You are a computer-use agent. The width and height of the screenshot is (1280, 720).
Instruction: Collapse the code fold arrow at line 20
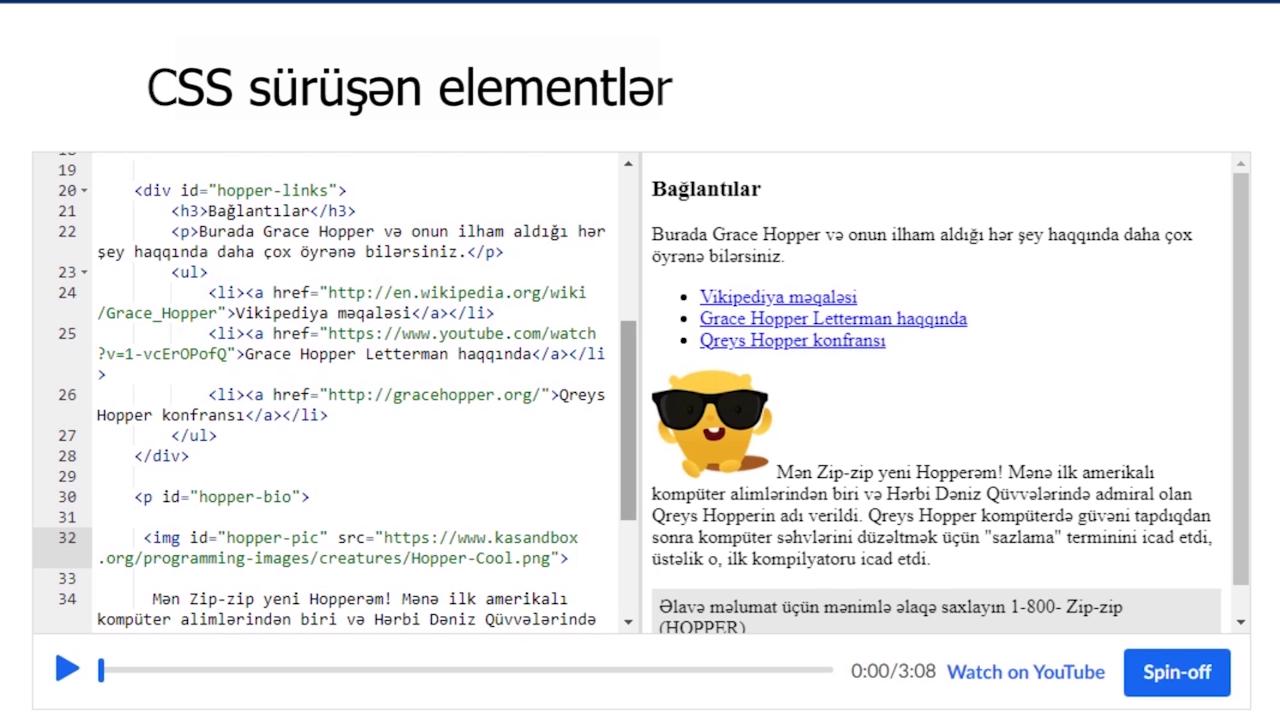tap(85, 191)
